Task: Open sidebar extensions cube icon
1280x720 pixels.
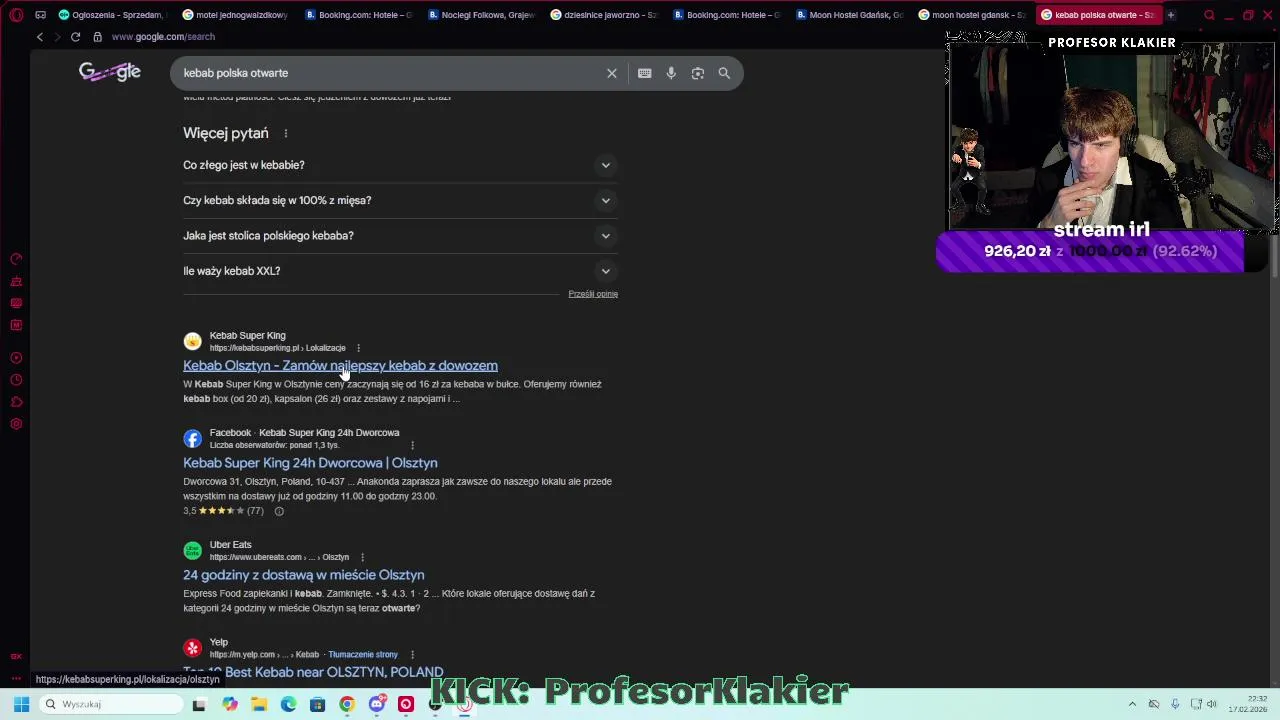Action: [x=16, y=402]
